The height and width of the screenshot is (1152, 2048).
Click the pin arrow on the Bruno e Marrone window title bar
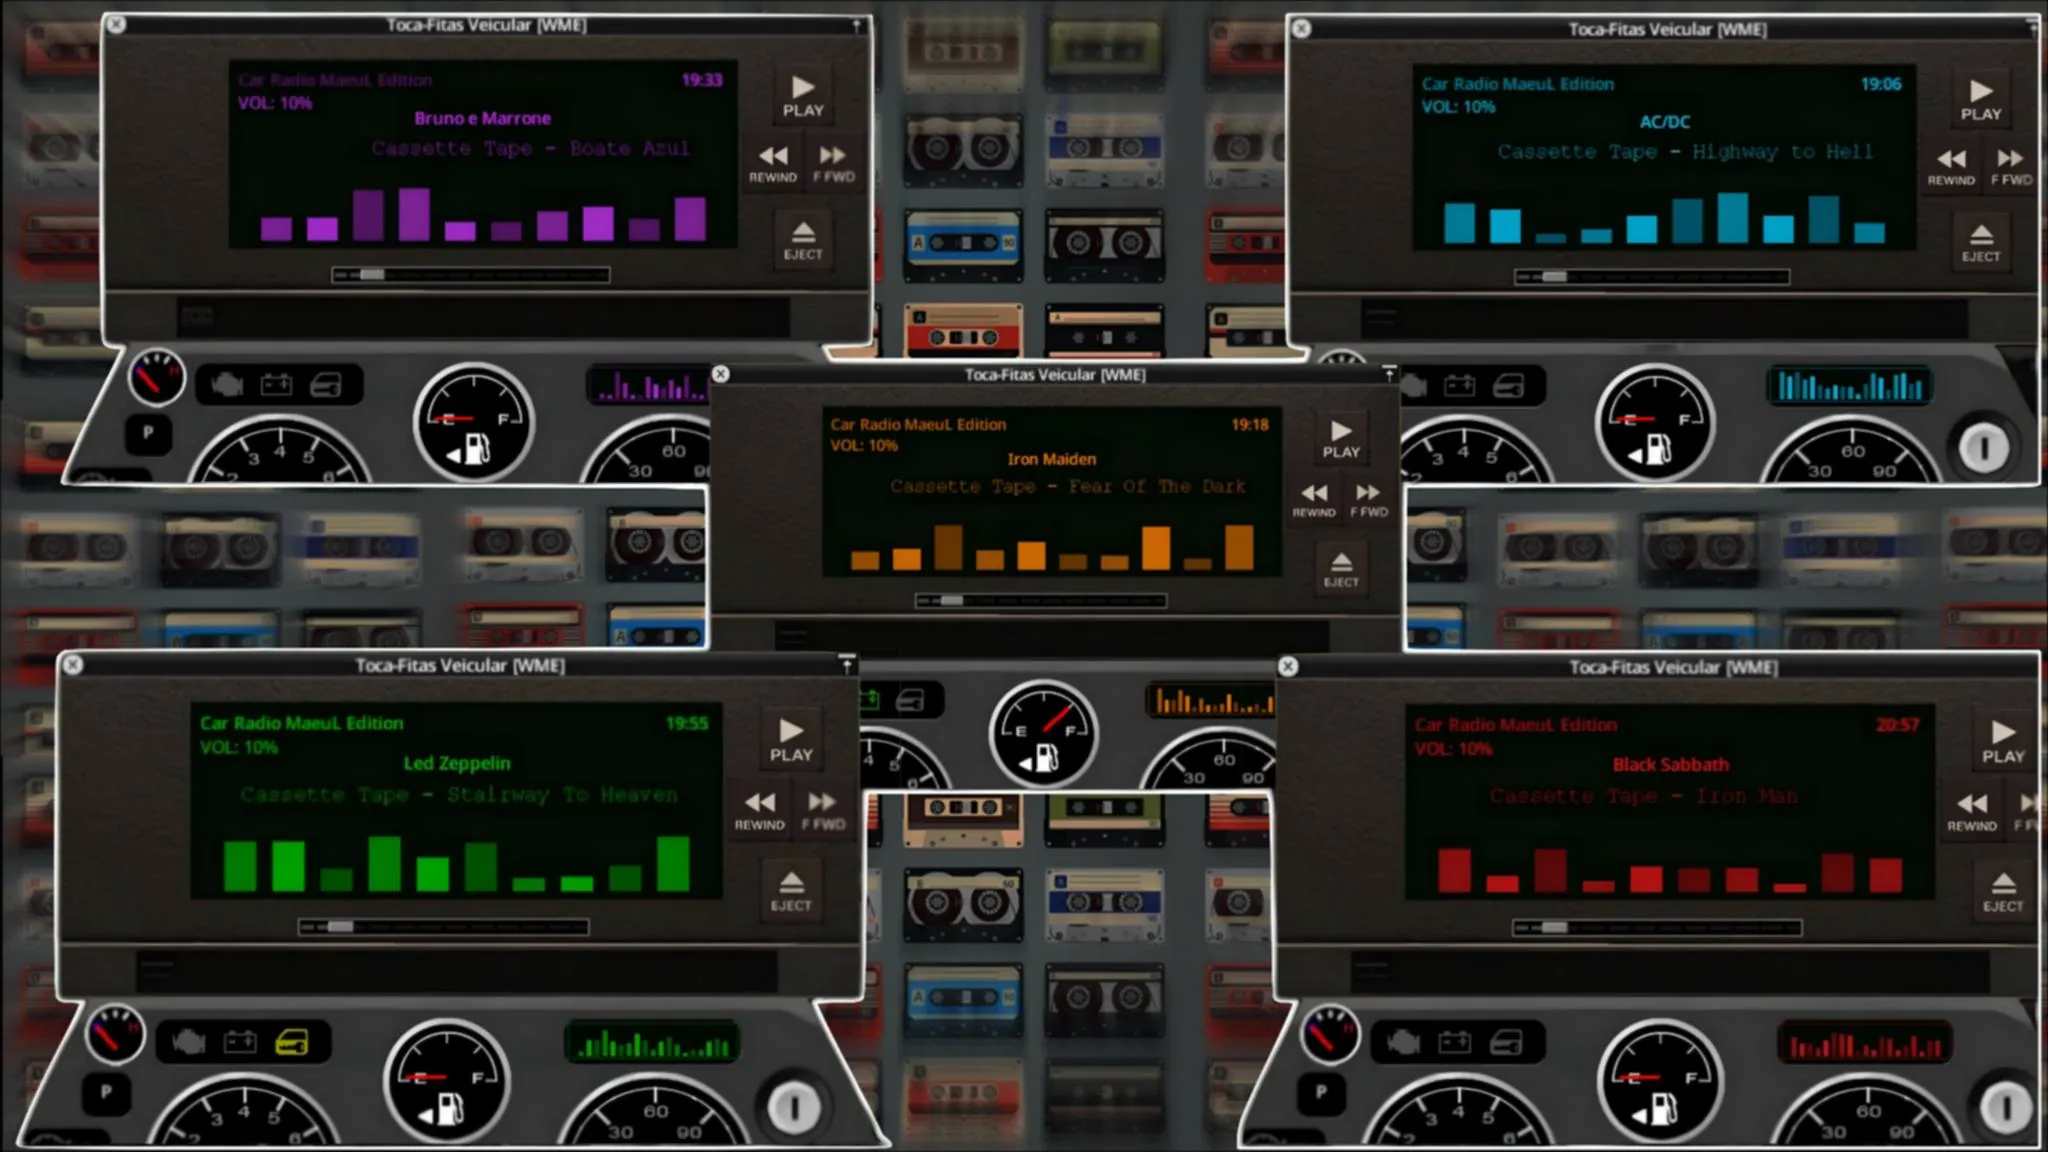coord(856,25)
